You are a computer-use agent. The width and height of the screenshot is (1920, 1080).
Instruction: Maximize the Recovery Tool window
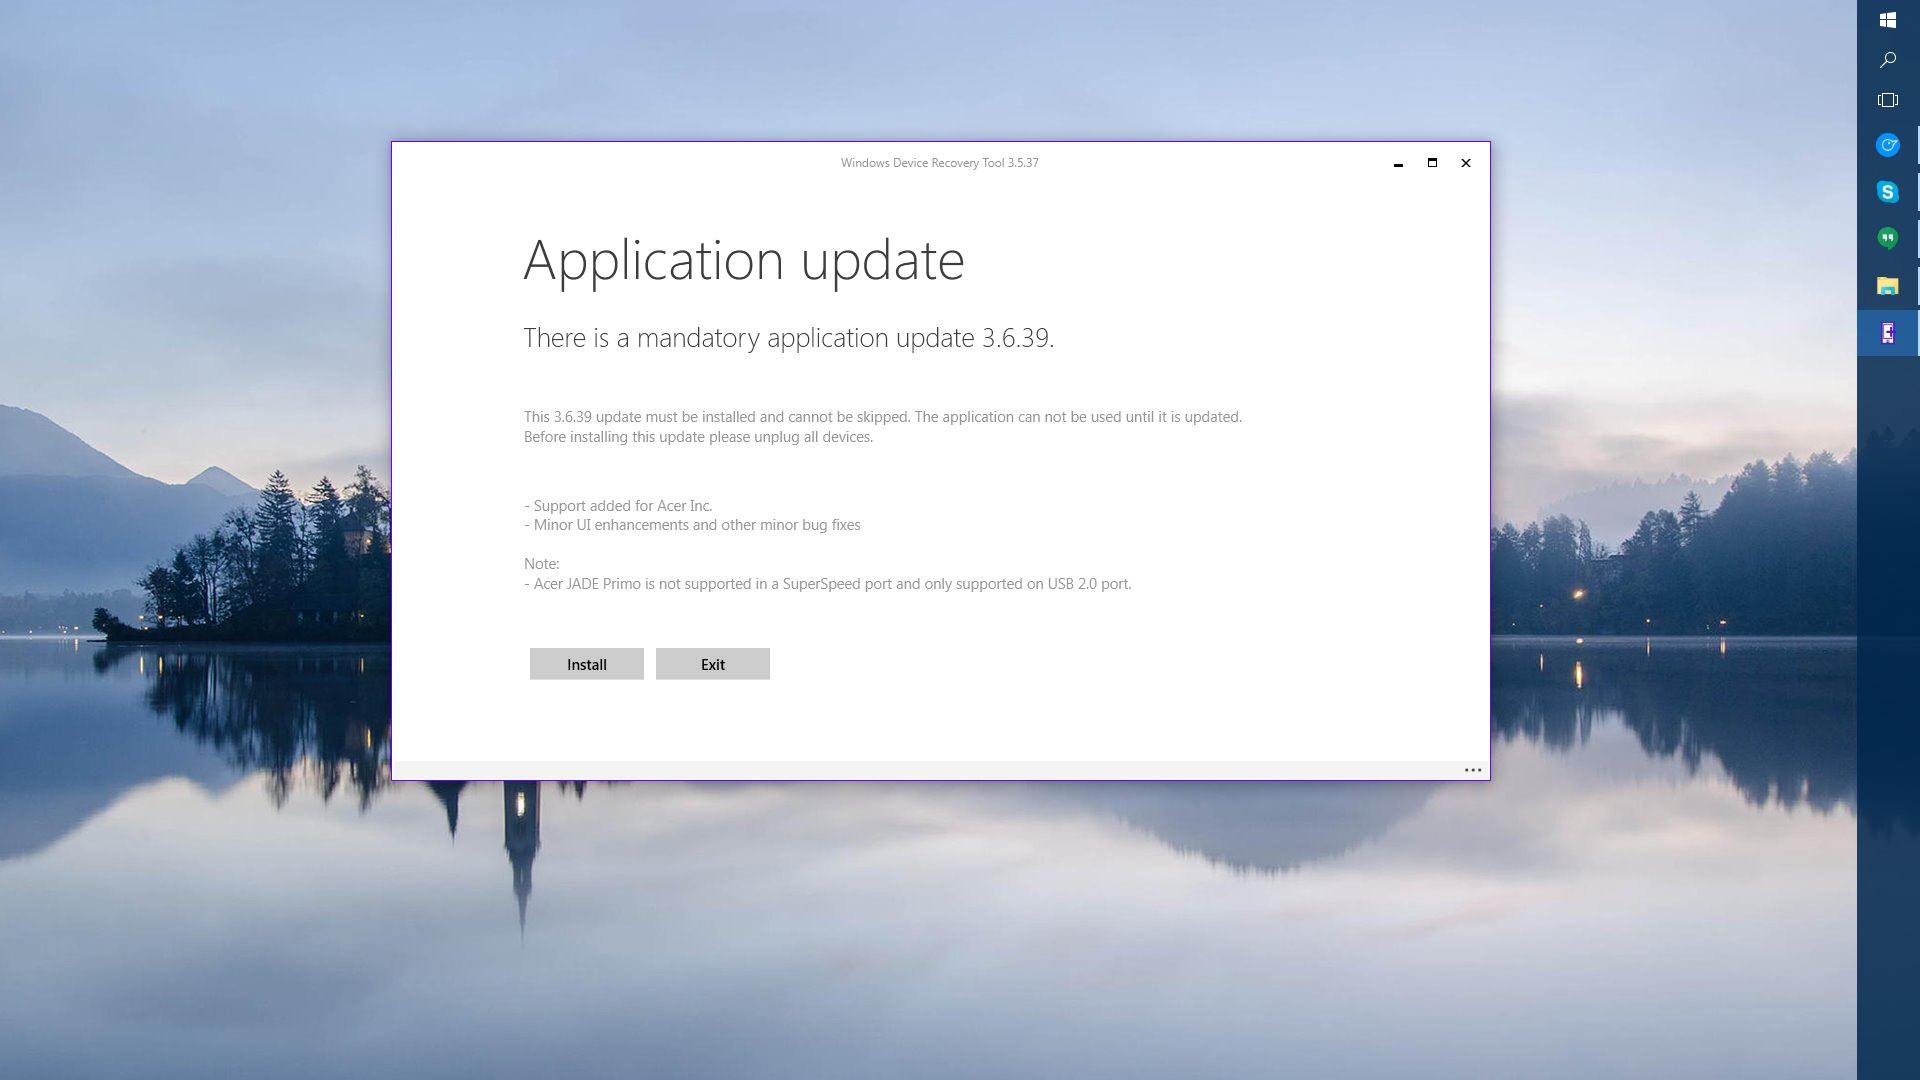coord(1432,163)
